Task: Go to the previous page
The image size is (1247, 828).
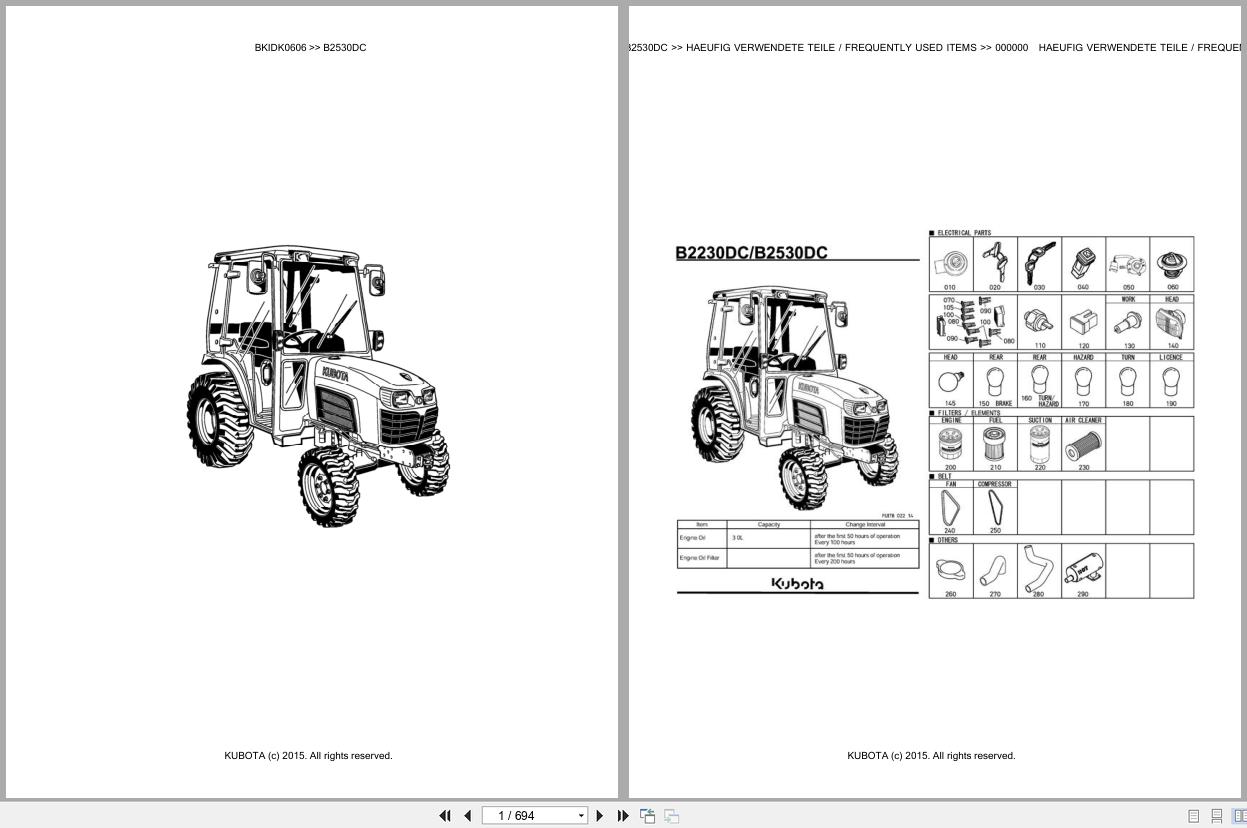Action: 467,816
